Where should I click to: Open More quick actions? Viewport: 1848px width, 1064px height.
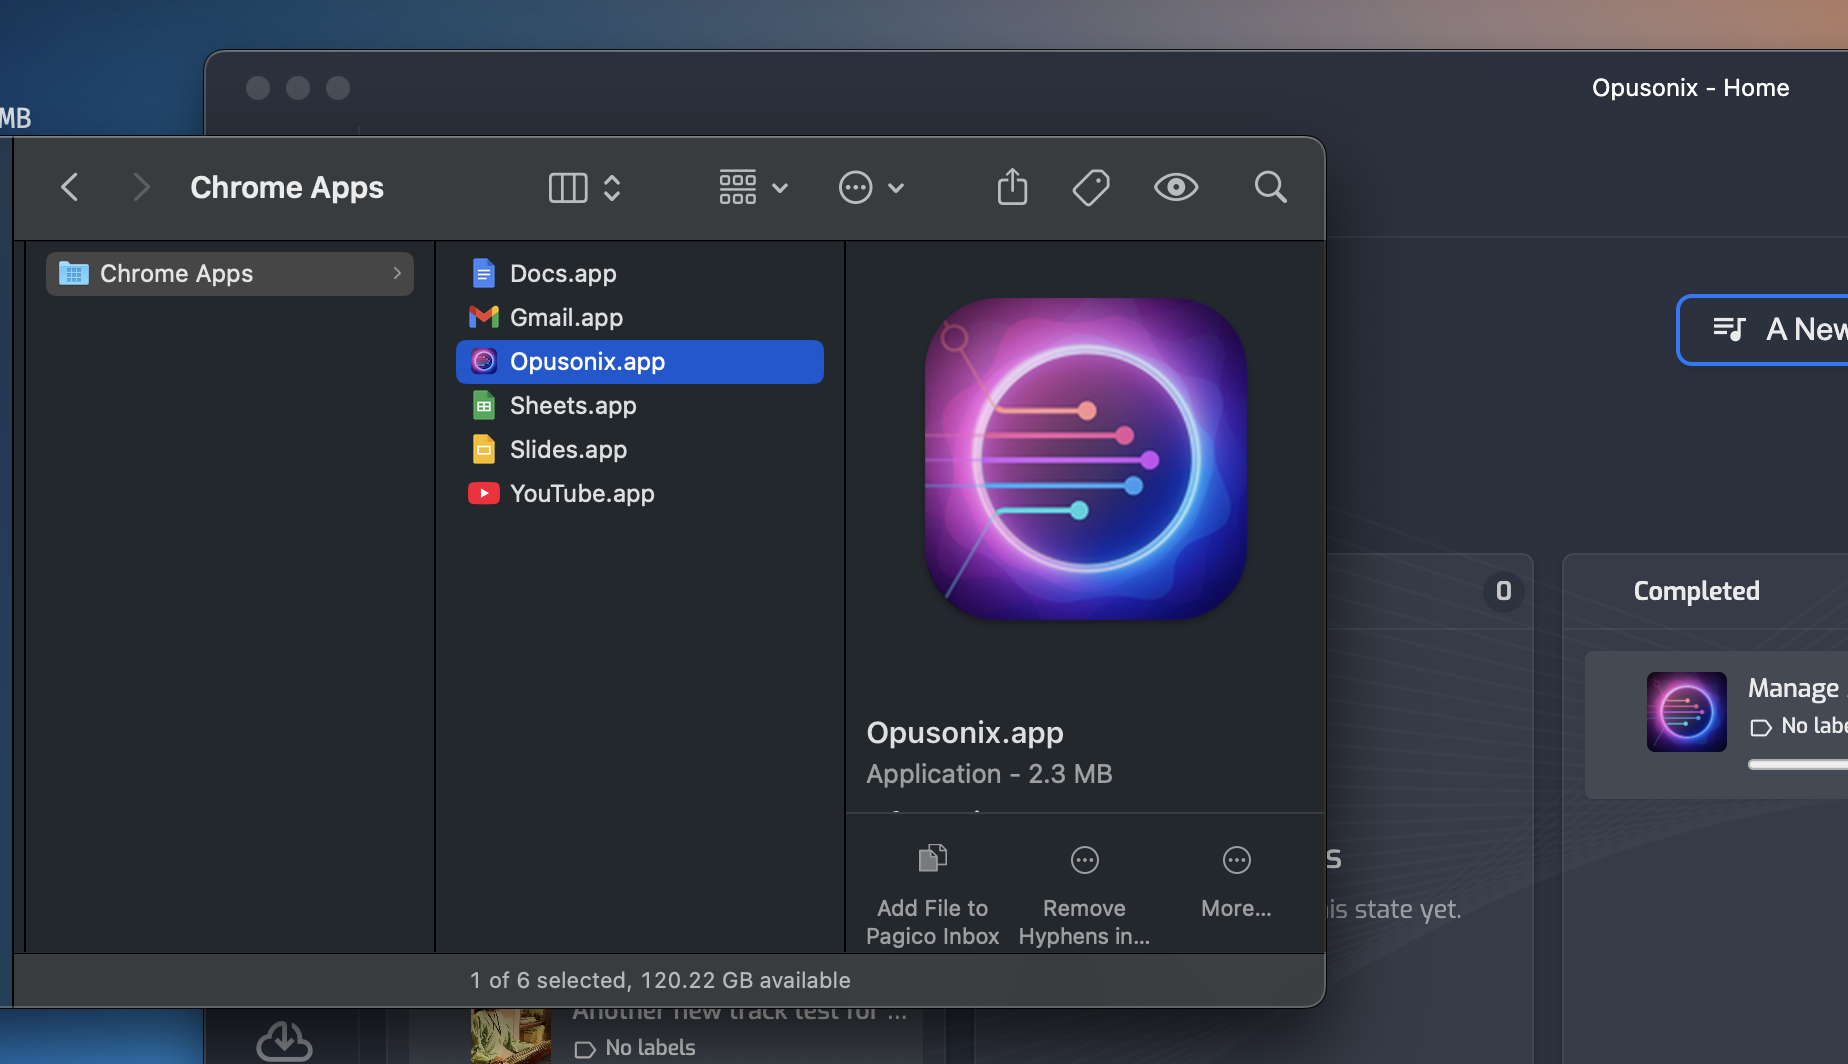point(1237,881)
